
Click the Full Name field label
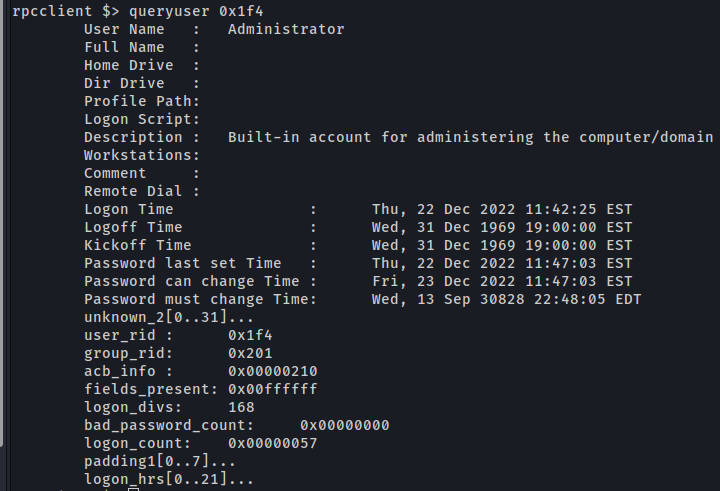coord(124,47)
